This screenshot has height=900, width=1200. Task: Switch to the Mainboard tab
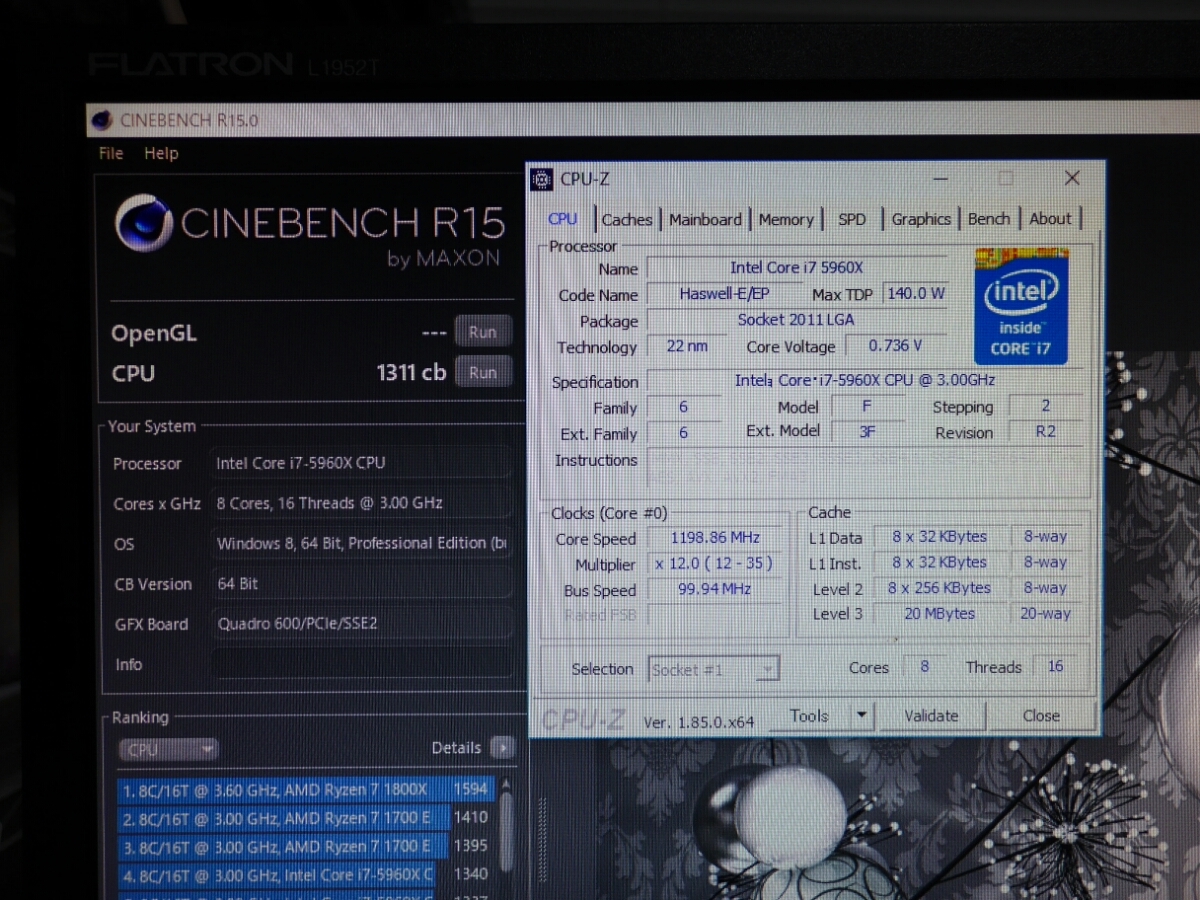pos(705,220)
